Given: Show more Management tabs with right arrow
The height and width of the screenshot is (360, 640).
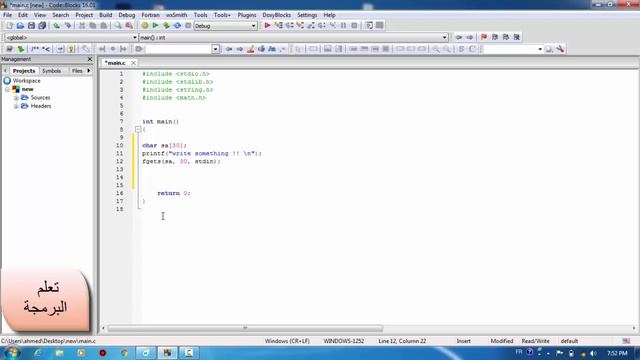Looking at the screenshot, I should pos(89,71).
